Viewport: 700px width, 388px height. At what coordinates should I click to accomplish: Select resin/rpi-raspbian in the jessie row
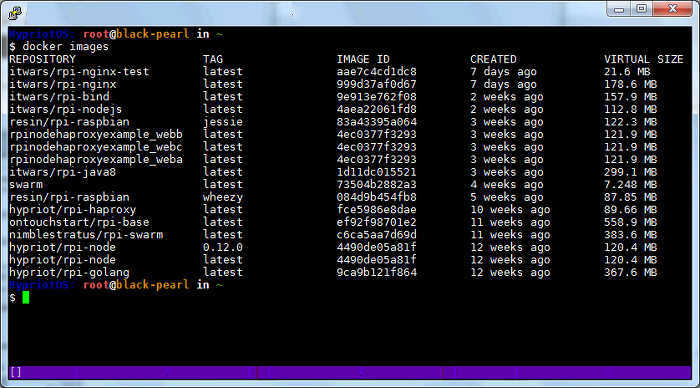(x=69, y=122)
